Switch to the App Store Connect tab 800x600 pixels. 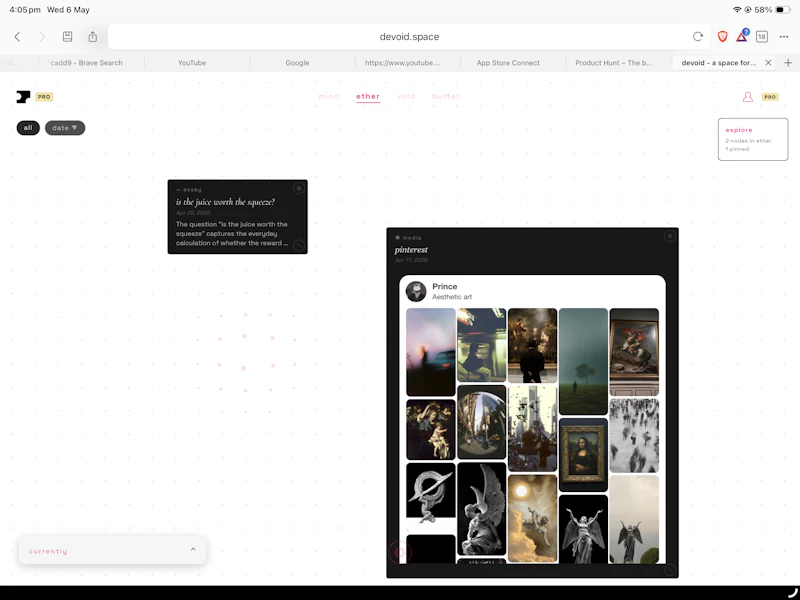(x=508, y=63)
